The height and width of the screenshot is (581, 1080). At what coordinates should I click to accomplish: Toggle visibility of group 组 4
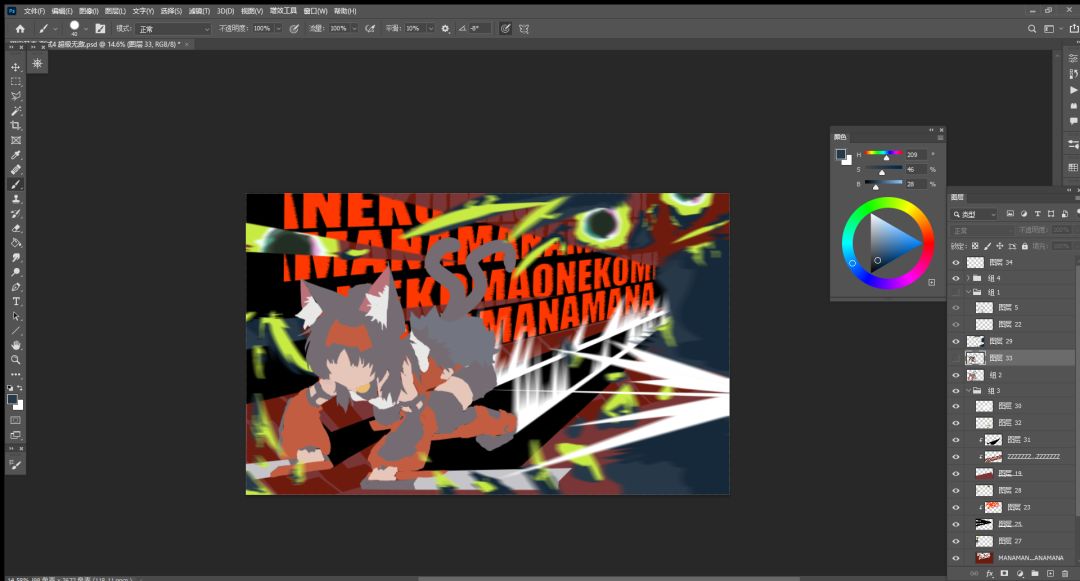click(956, 278)
